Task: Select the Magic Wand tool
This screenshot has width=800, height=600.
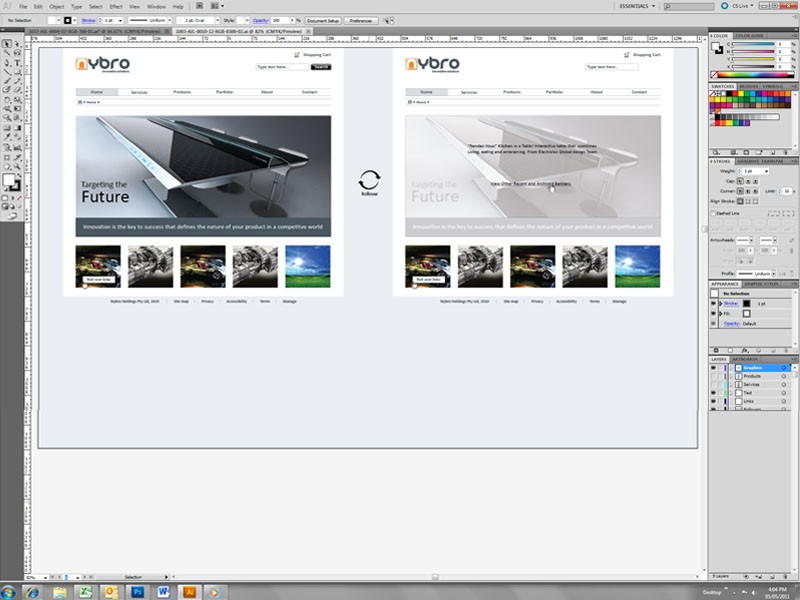Action: pos(7,53)
